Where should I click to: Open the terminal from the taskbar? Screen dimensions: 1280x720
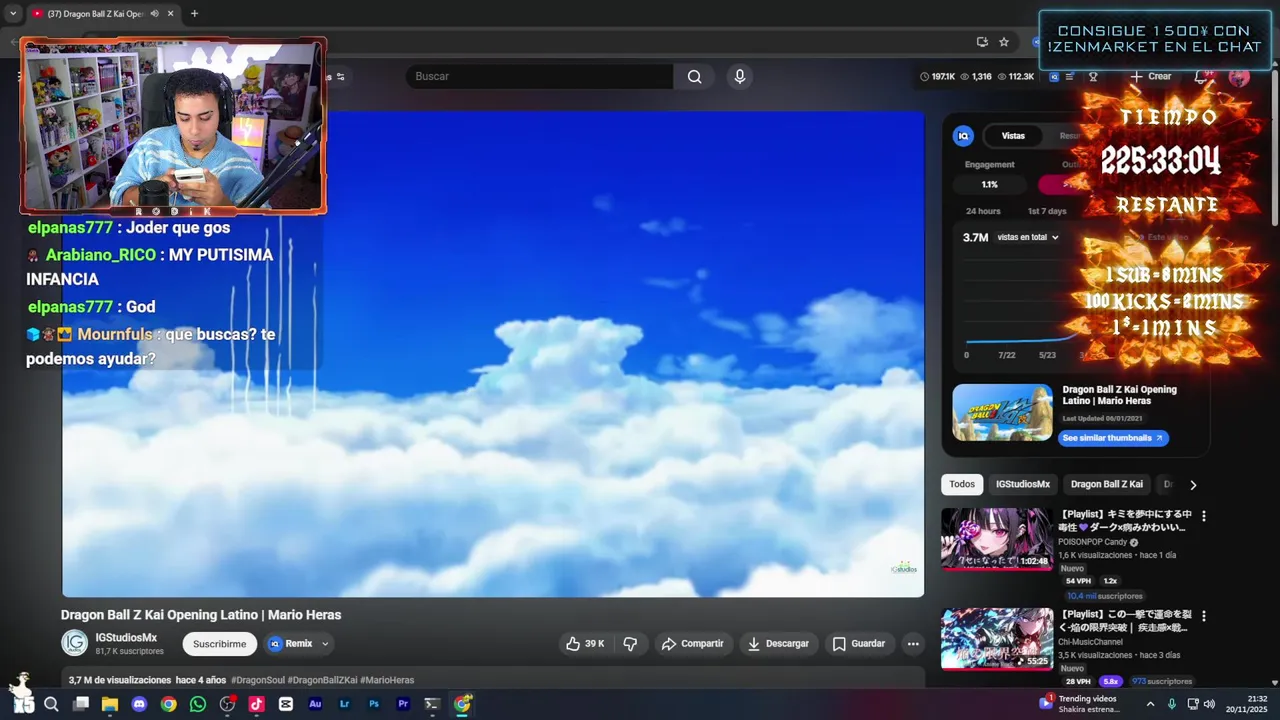tap(432, 704)
